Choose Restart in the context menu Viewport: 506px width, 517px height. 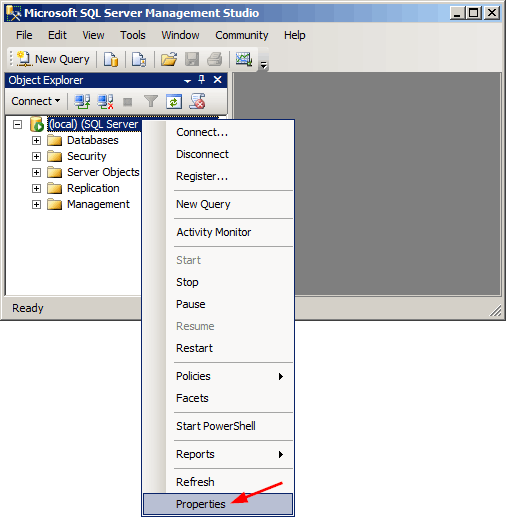[x=218, y=348]
